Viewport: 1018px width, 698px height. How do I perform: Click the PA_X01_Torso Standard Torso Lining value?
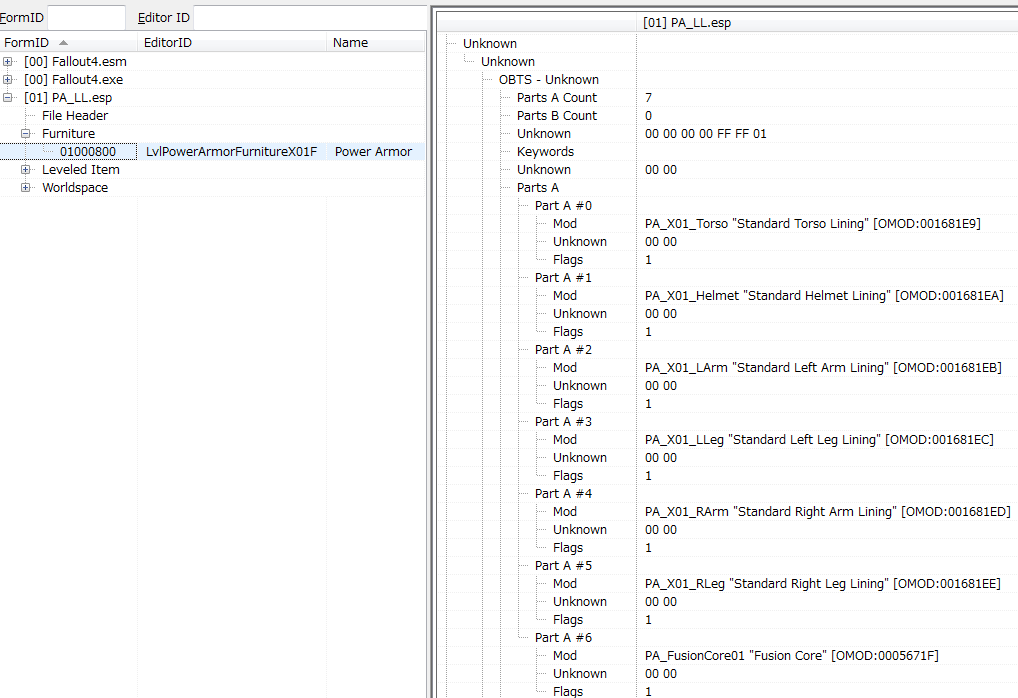(x=813, y=224)
